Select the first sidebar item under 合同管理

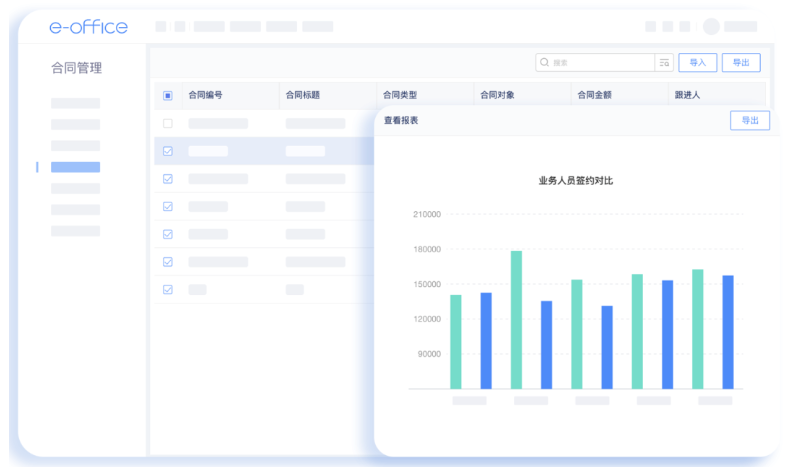76,103
